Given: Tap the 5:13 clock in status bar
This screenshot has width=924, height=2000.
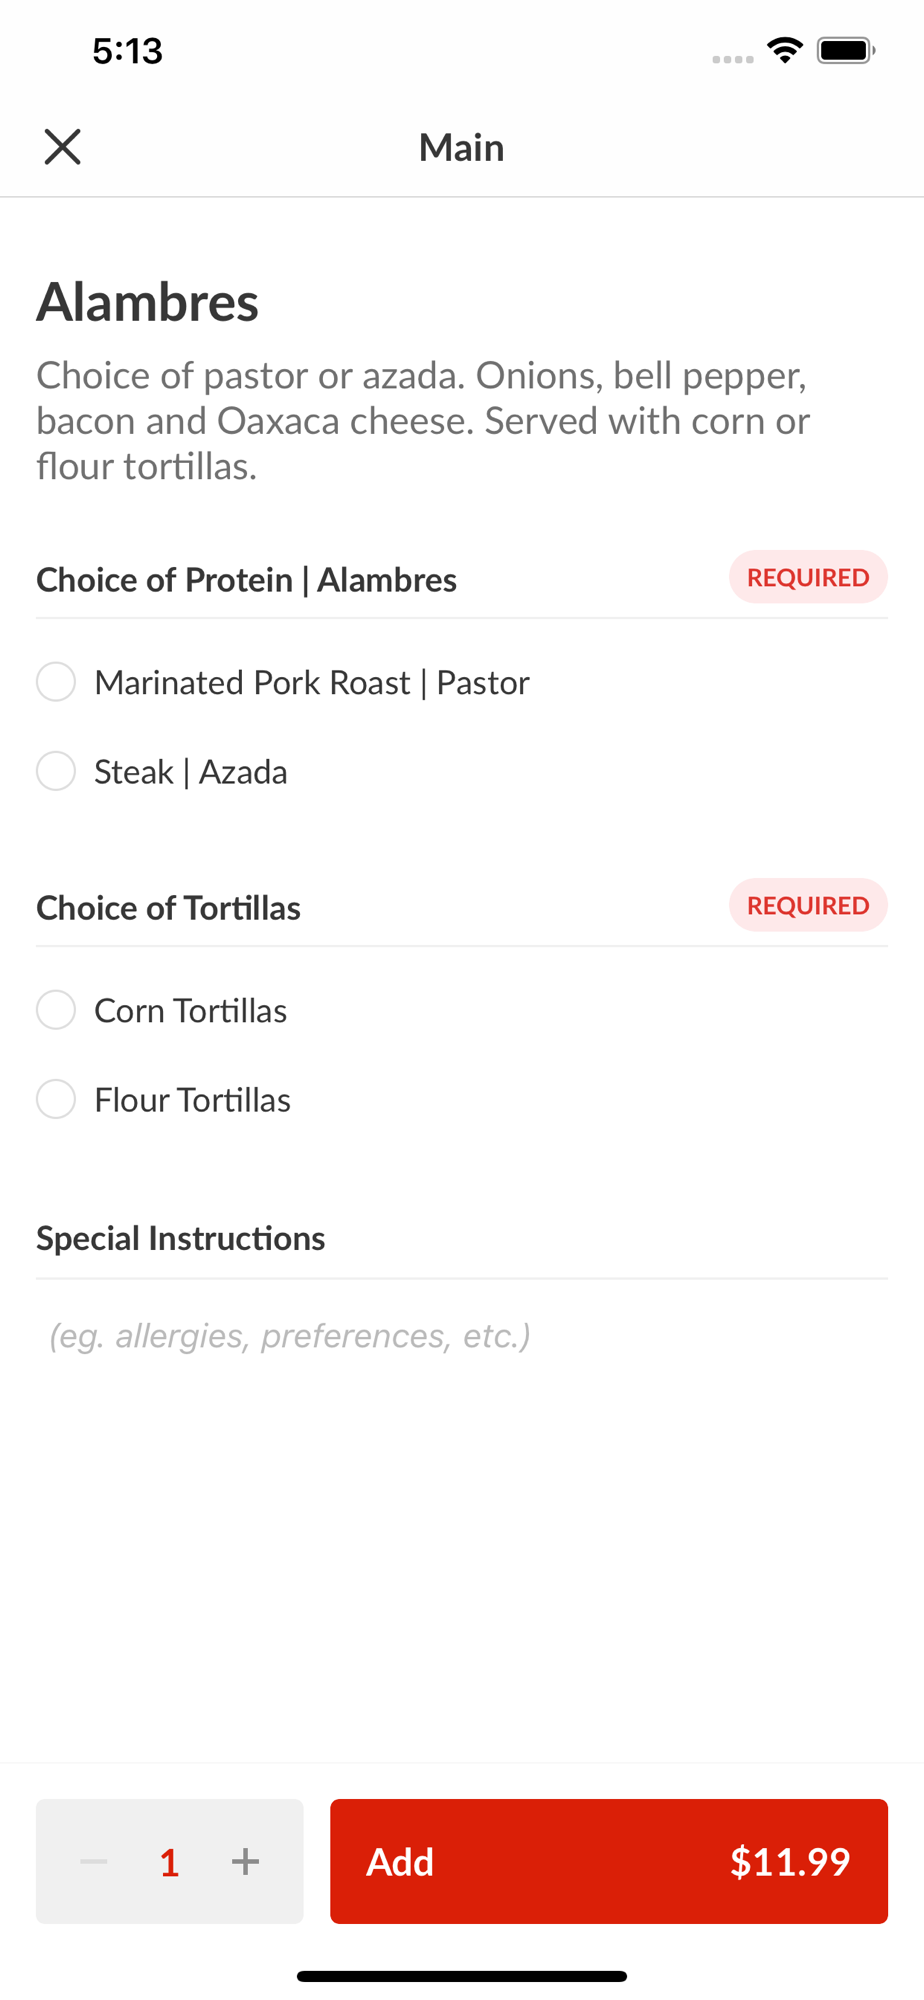Looking at the screenshot, I should pyautogui.click(x=127, y=51).
